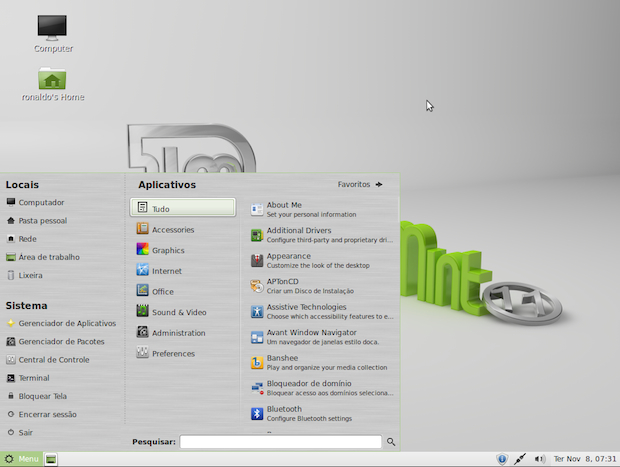Viewport: 620px width, 467px height.
Task: Click the search magnifier icon
Action: tap(391, 442)
